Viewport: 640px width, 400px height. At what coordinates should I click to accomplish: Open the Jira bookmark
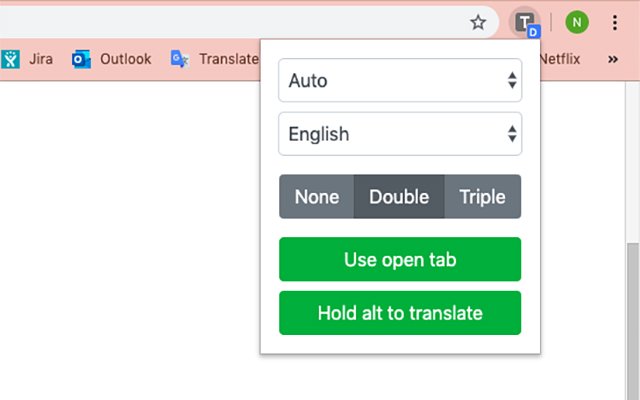point(27,59)
